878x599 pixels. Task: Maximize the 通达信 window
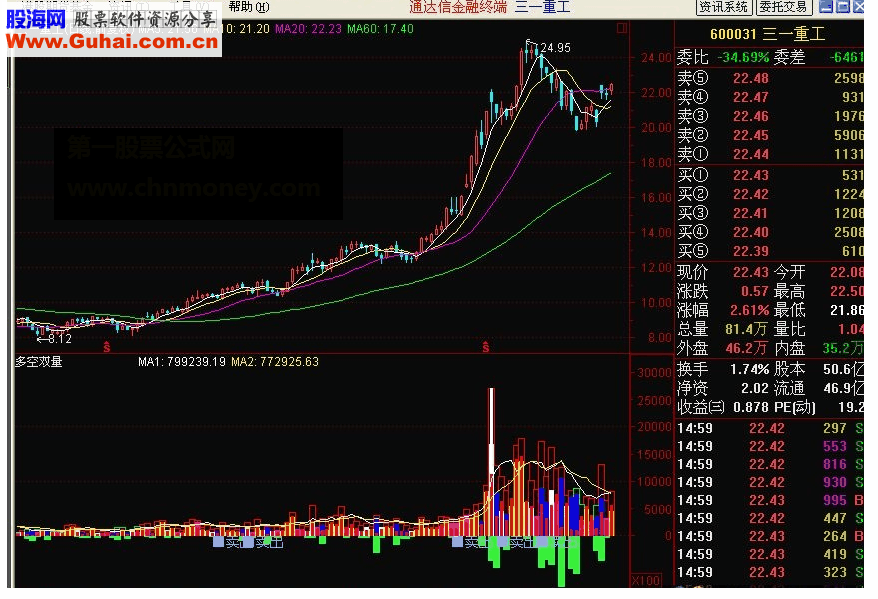point(842,7)
